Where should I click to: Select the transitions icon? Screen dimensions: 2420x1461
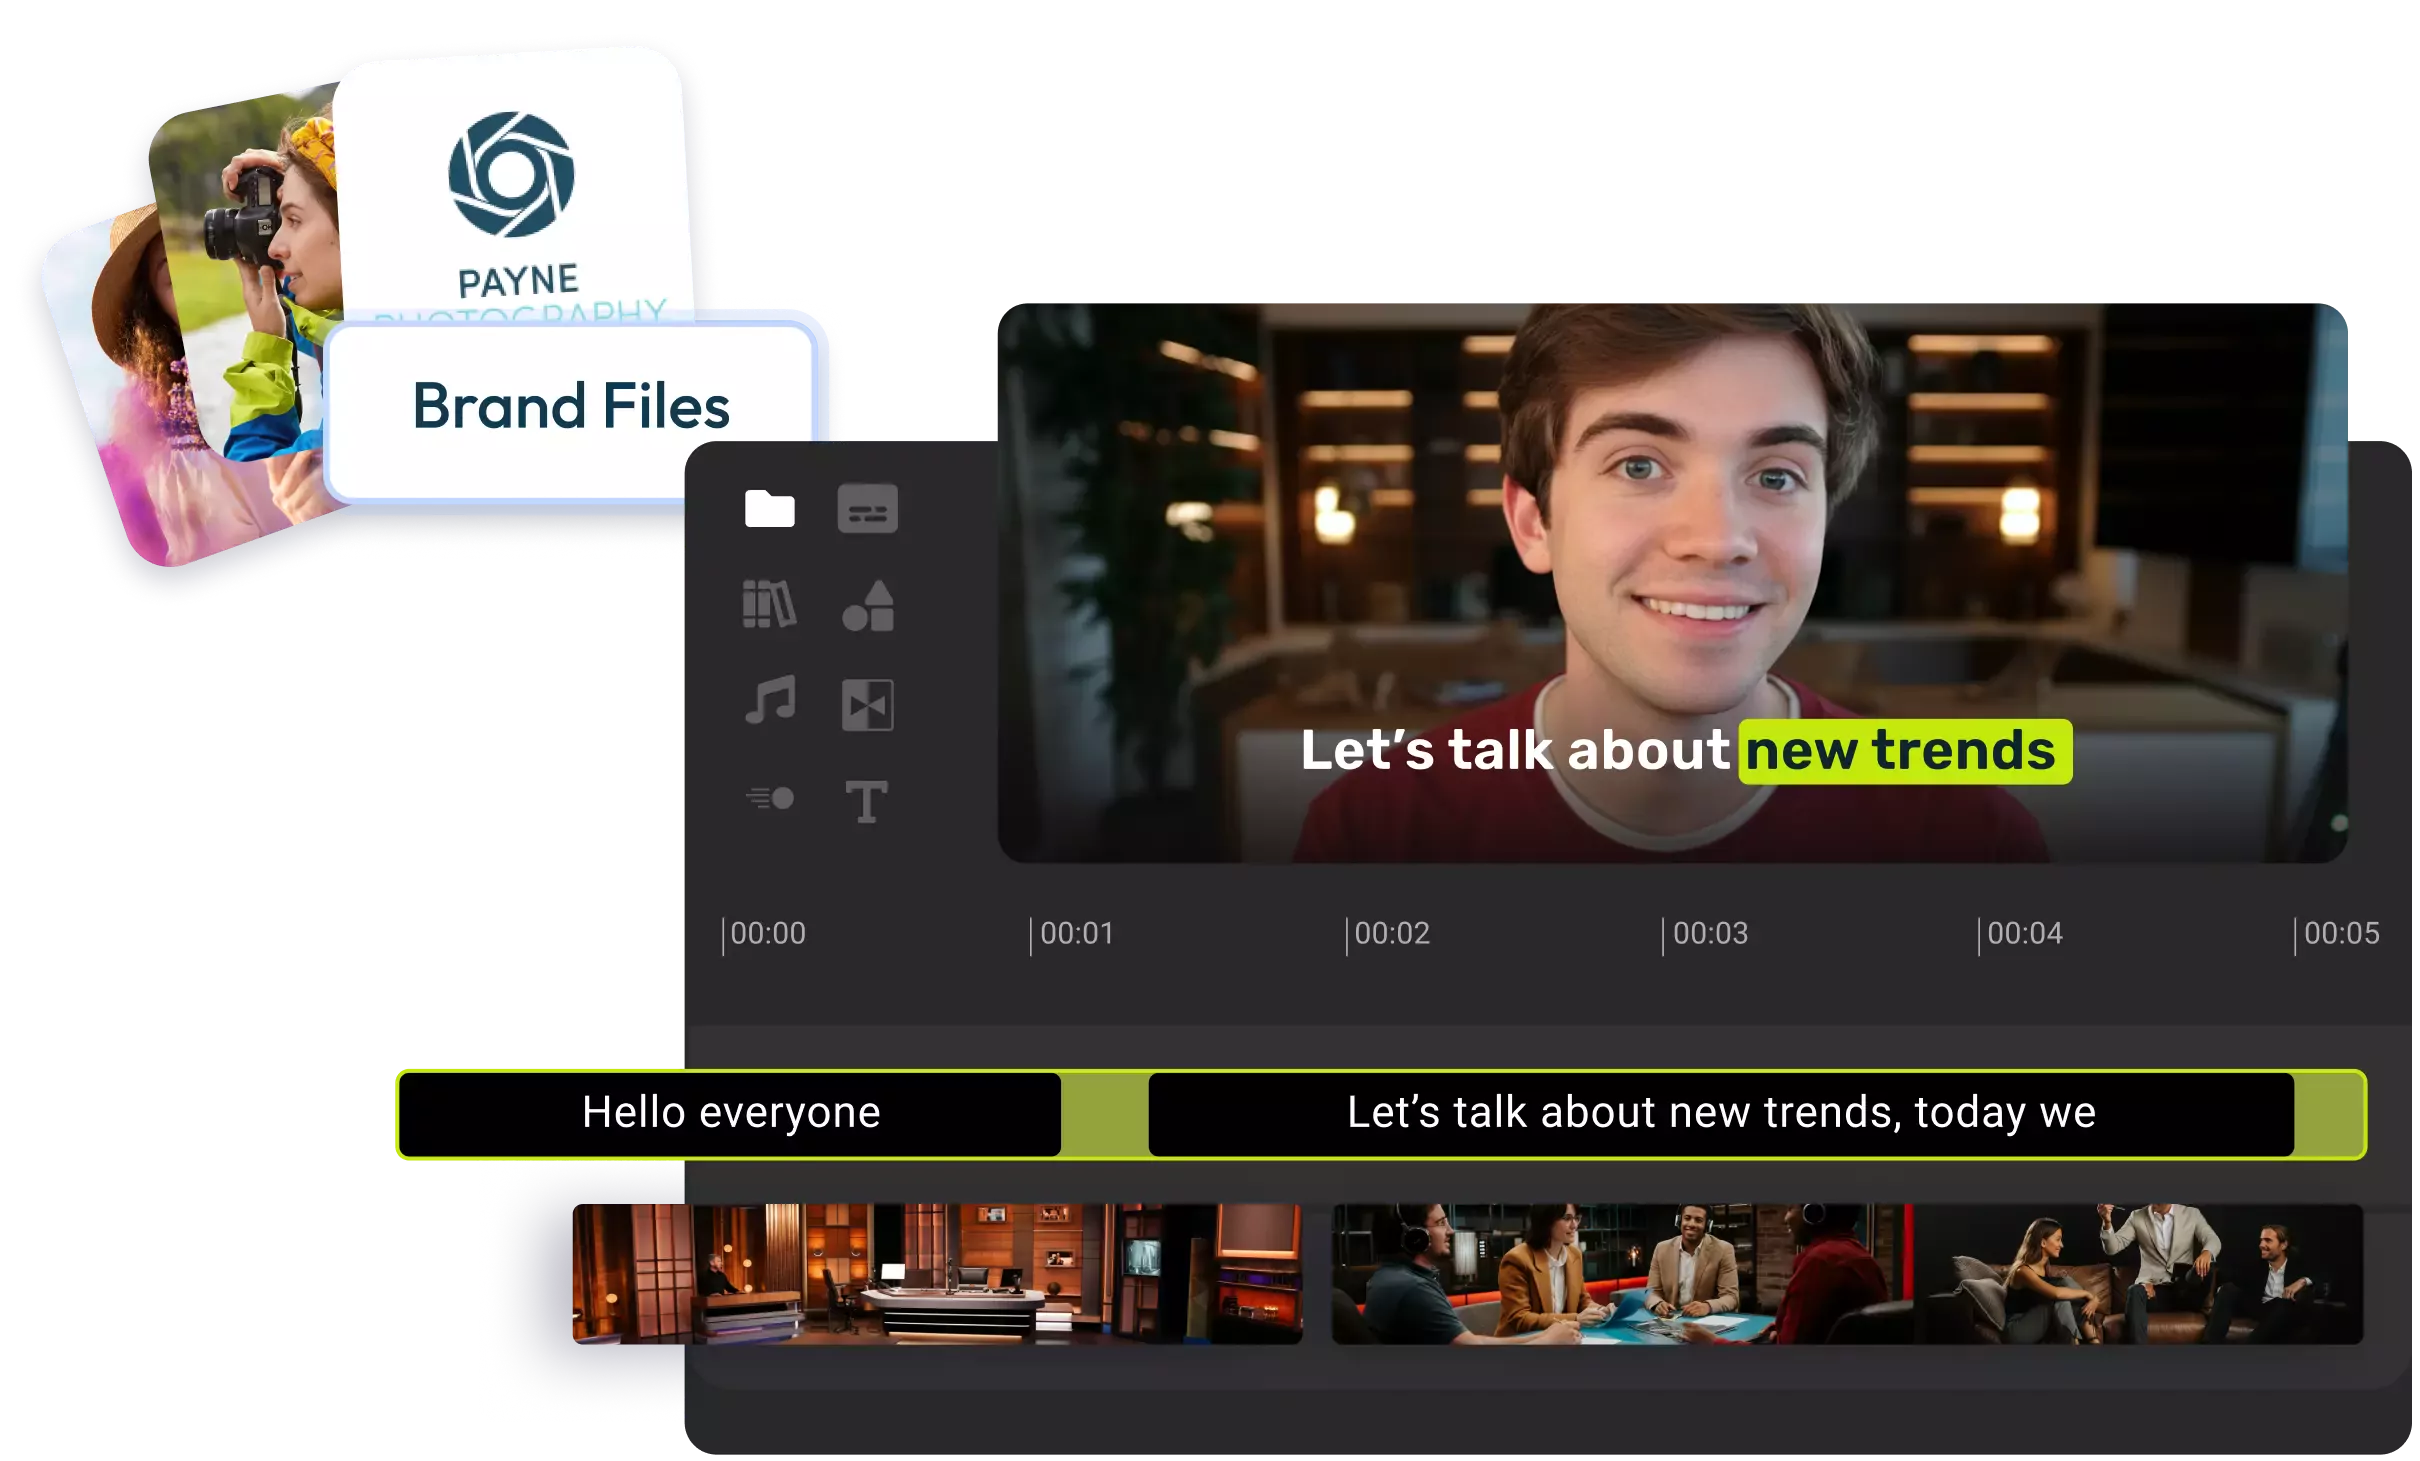click(x=867, y=705)
